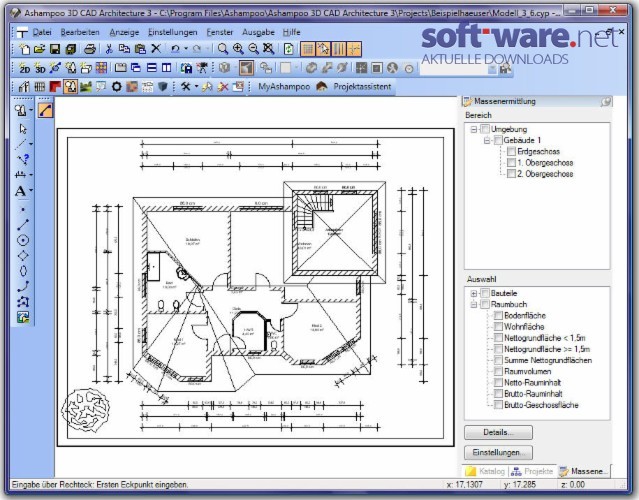This screenshot has width=639, height=500.
Task: Click the highlighted orange curve tool button
Action: (x=45, y=110)
